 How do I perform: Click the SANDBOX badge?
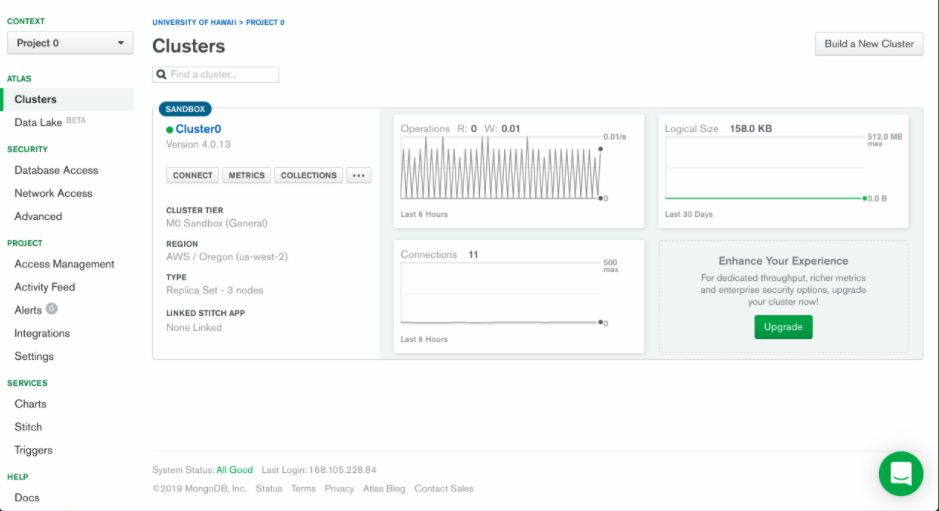[185, 109]
